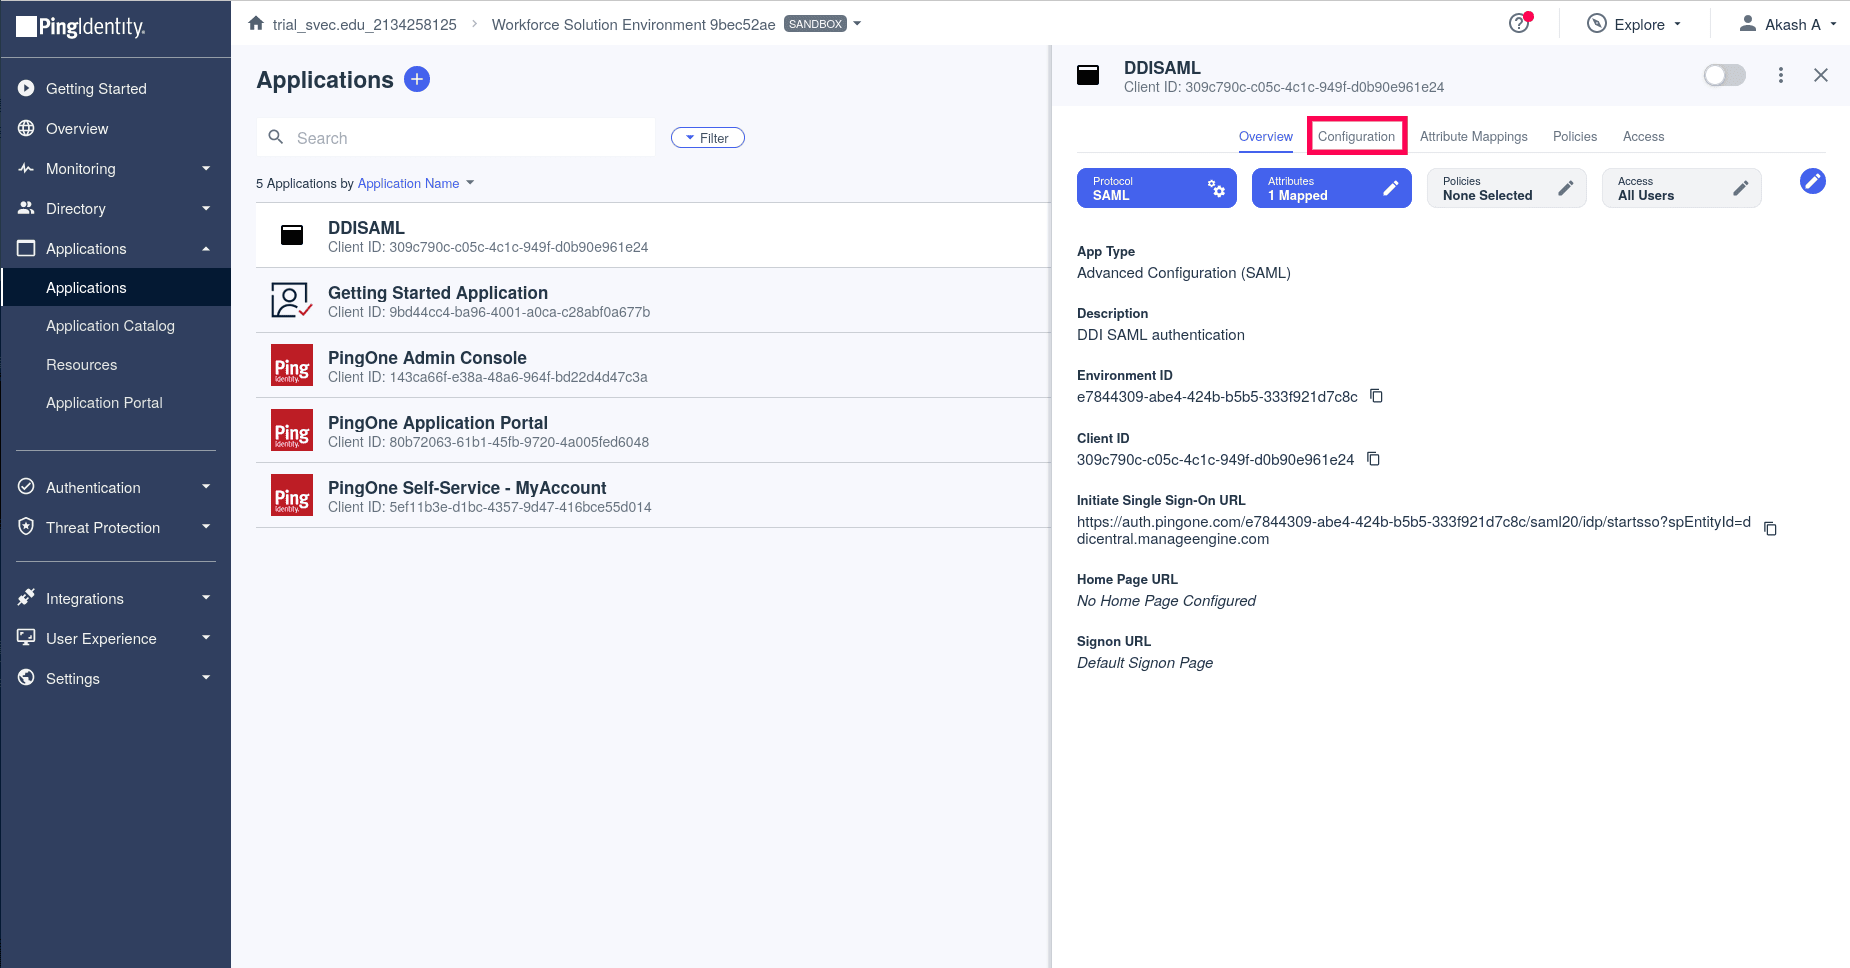1850x968 pixels.
Task: Add a new application with the plus icon
Action: 417,79
